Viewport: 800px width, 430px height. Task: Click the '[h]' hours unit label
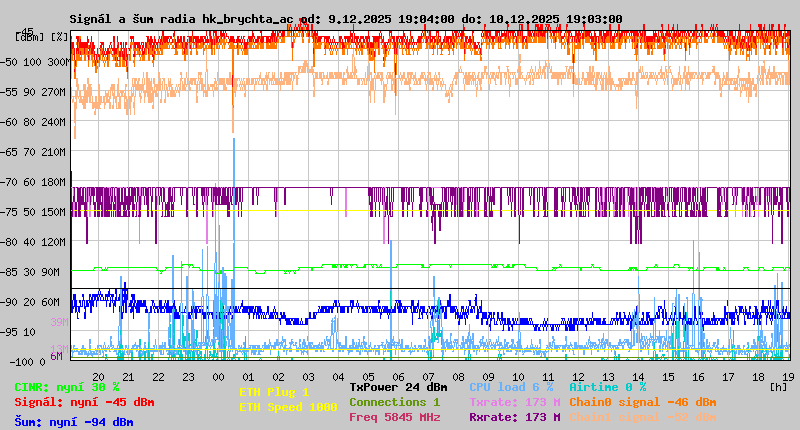coord(778,386)
